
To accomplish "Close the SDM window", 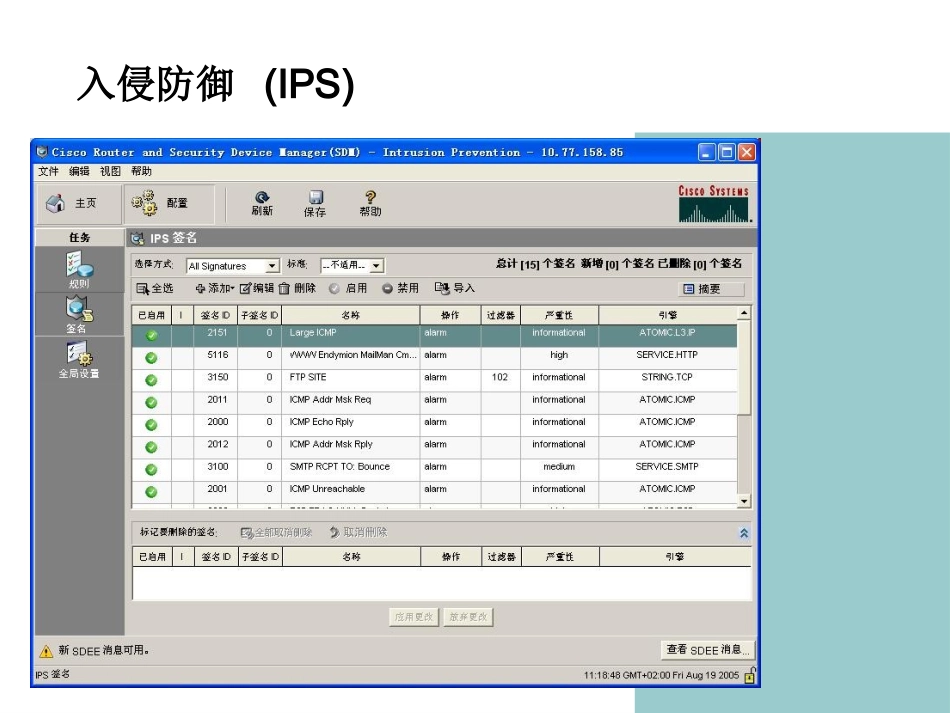I will click(746, 152).
